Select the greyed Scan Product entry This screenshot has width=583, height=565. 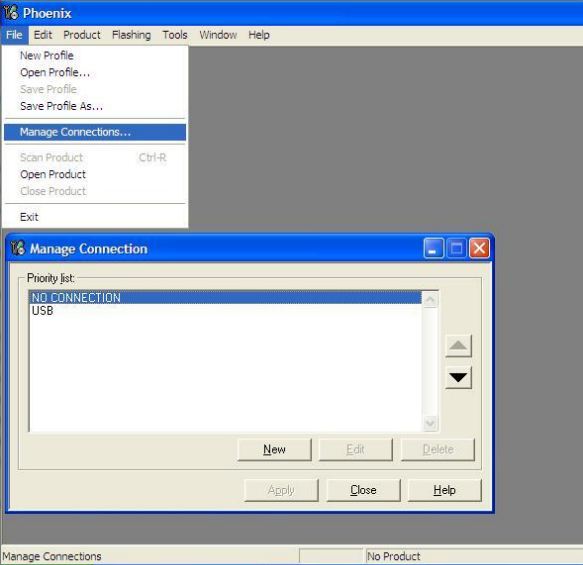(95, 157)
